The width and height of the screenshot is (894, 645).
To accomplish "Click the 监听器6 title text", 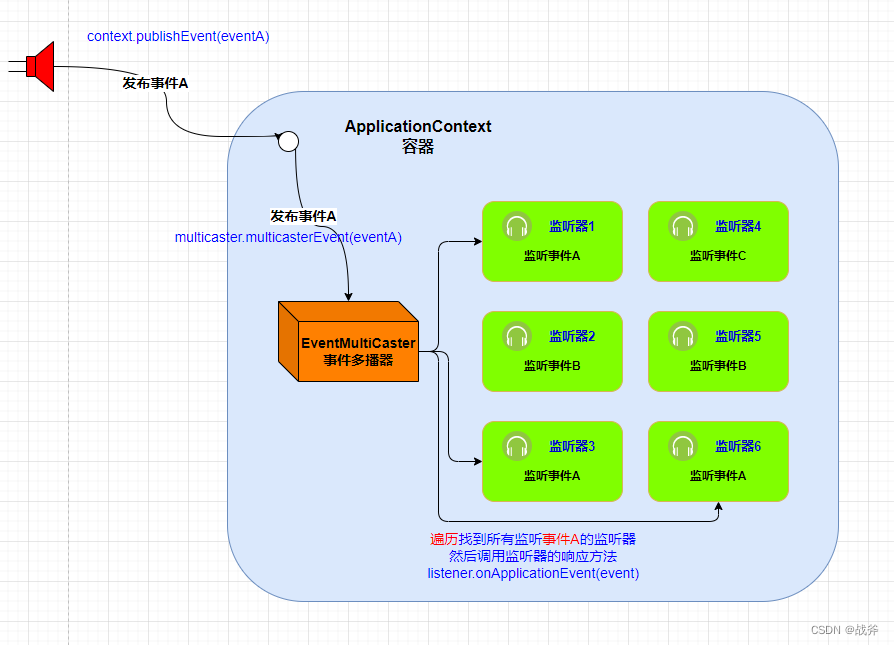I will [738, 447].
